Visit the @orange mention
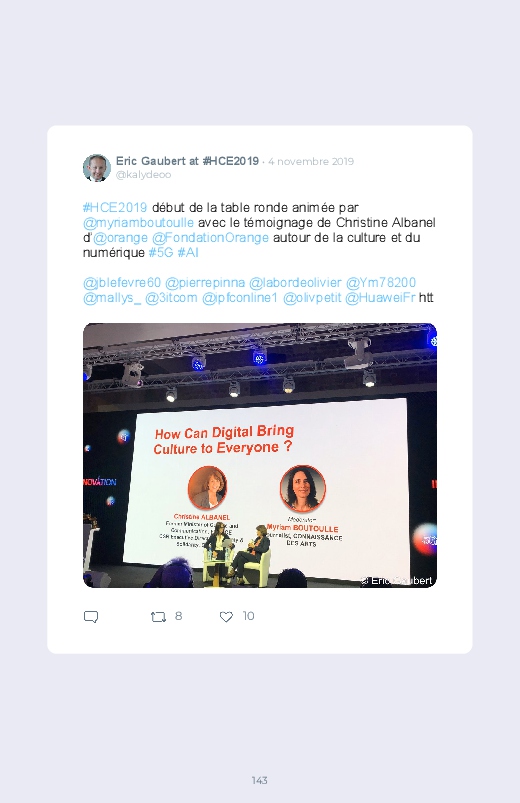 (120, 238)
